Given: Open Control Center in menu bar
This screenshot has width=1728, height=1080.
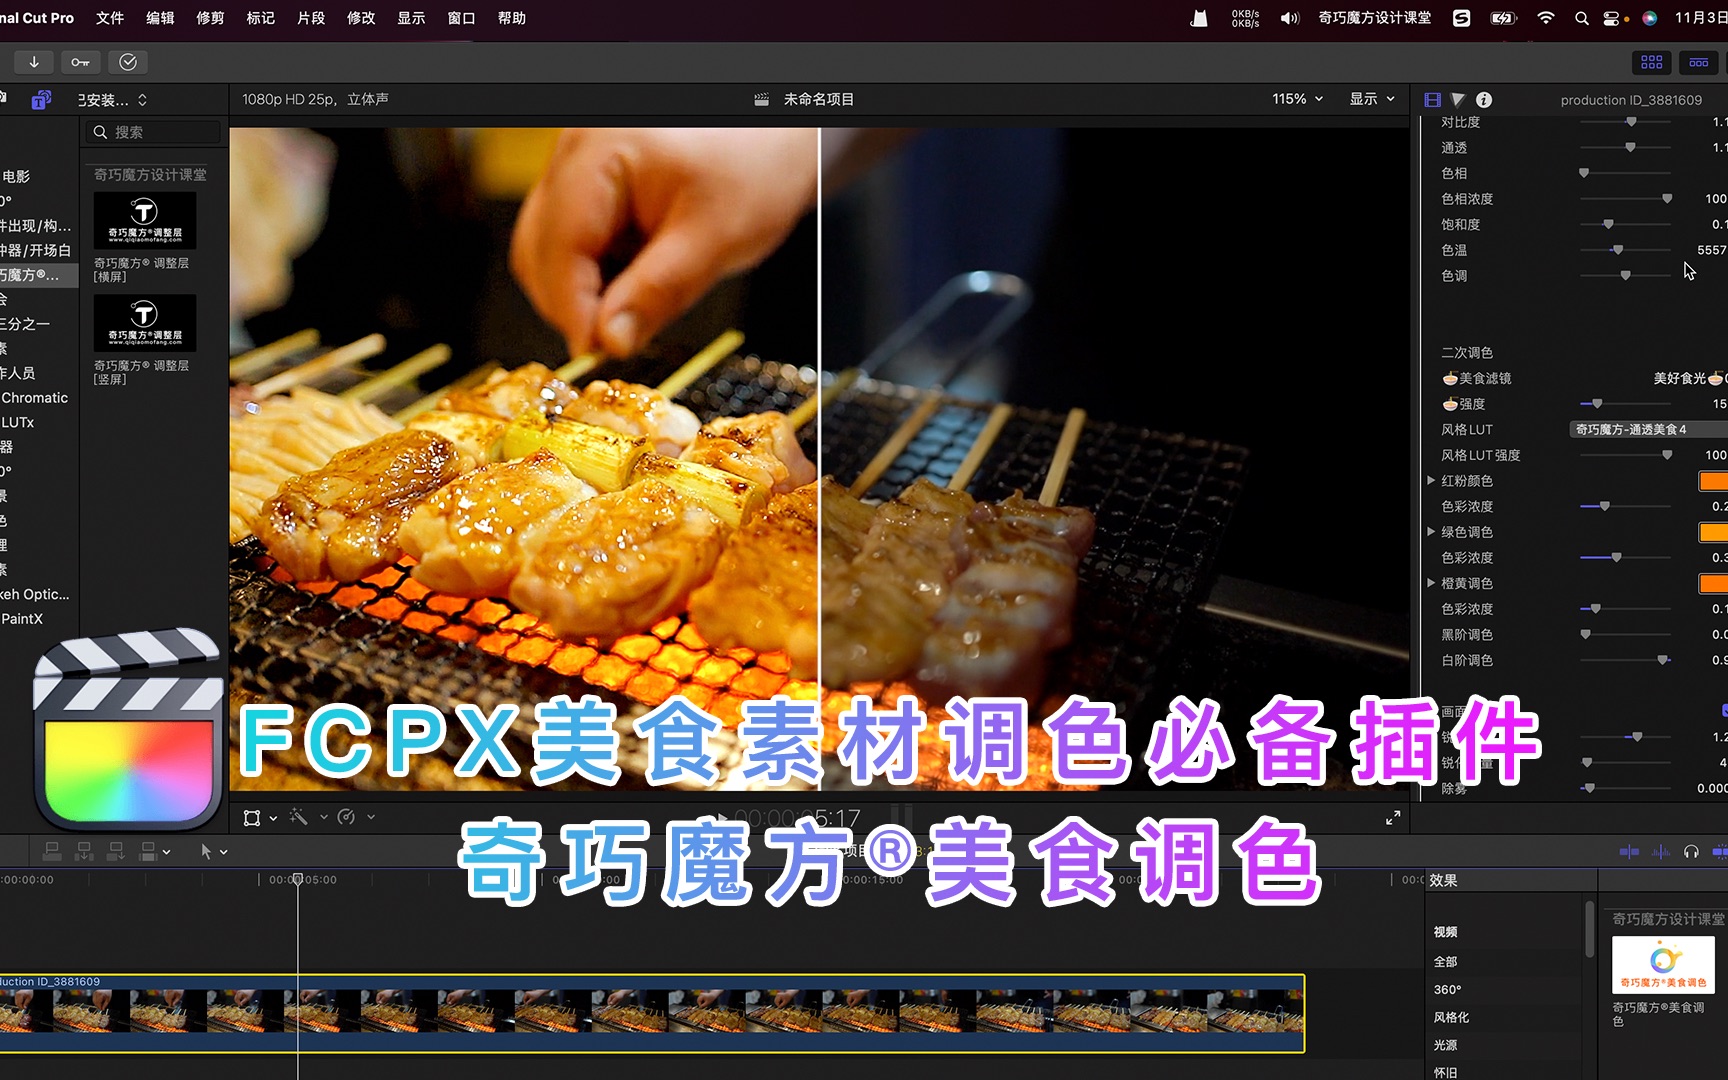Looking at the screenshot, I should point(1612,18).
